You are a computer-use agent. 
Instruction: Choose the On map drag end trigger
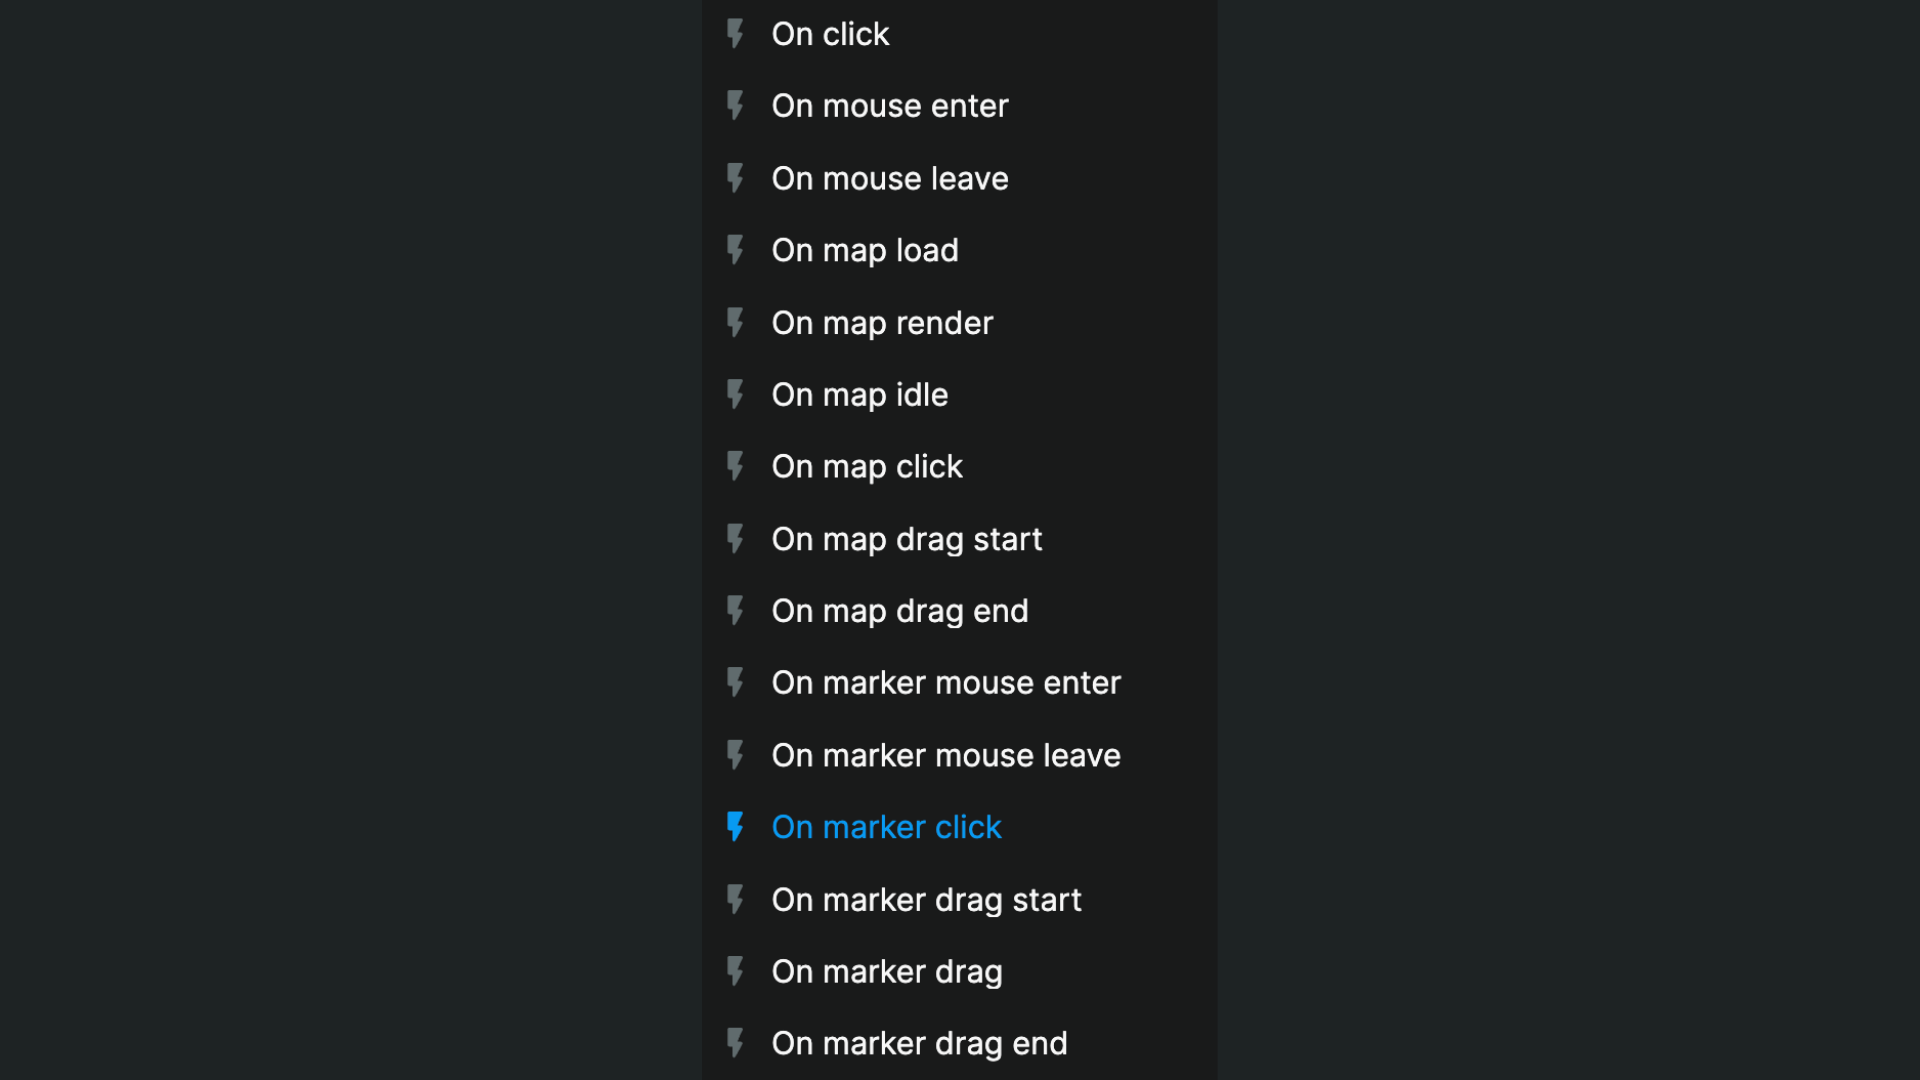pos(900,610)
